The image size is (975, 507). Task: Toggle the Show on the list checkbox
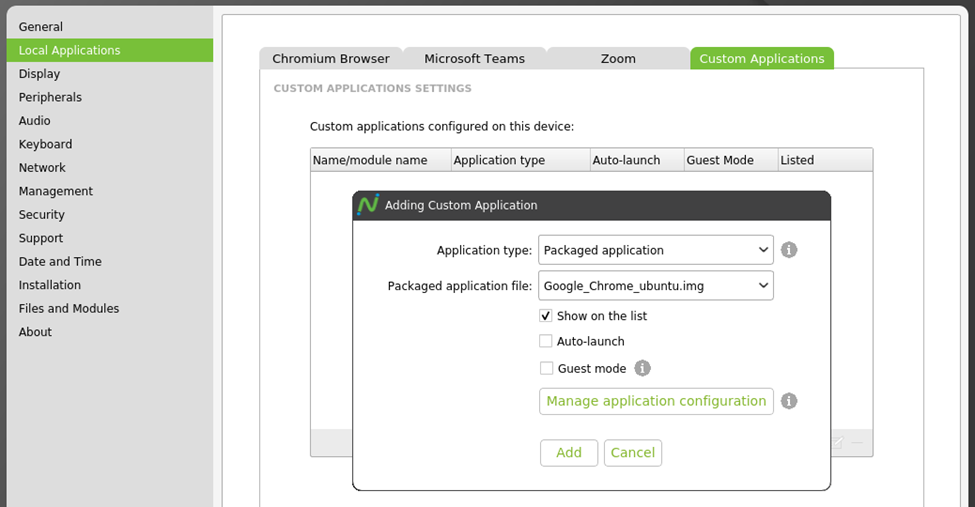tap(545, 315)
